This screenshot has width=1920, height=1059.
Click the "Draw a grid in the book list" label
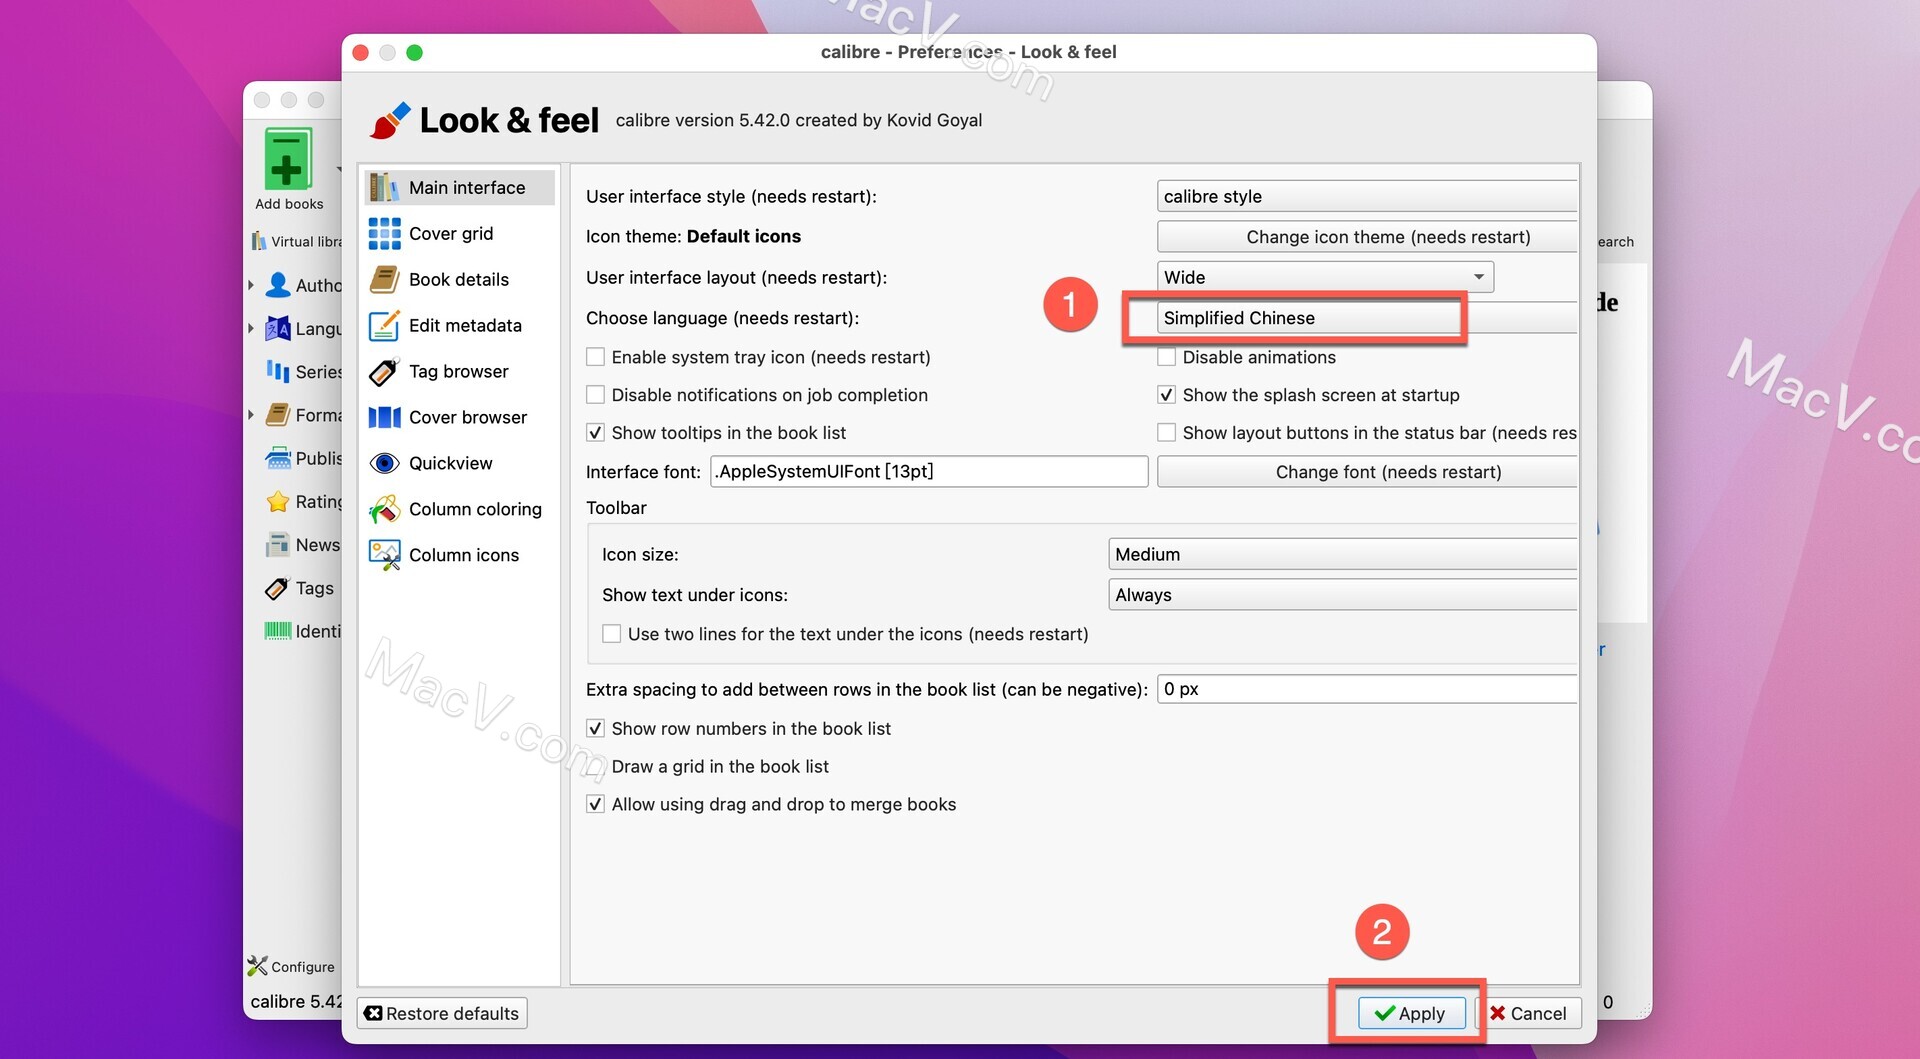pyautogui.click(x=720, y=767)
